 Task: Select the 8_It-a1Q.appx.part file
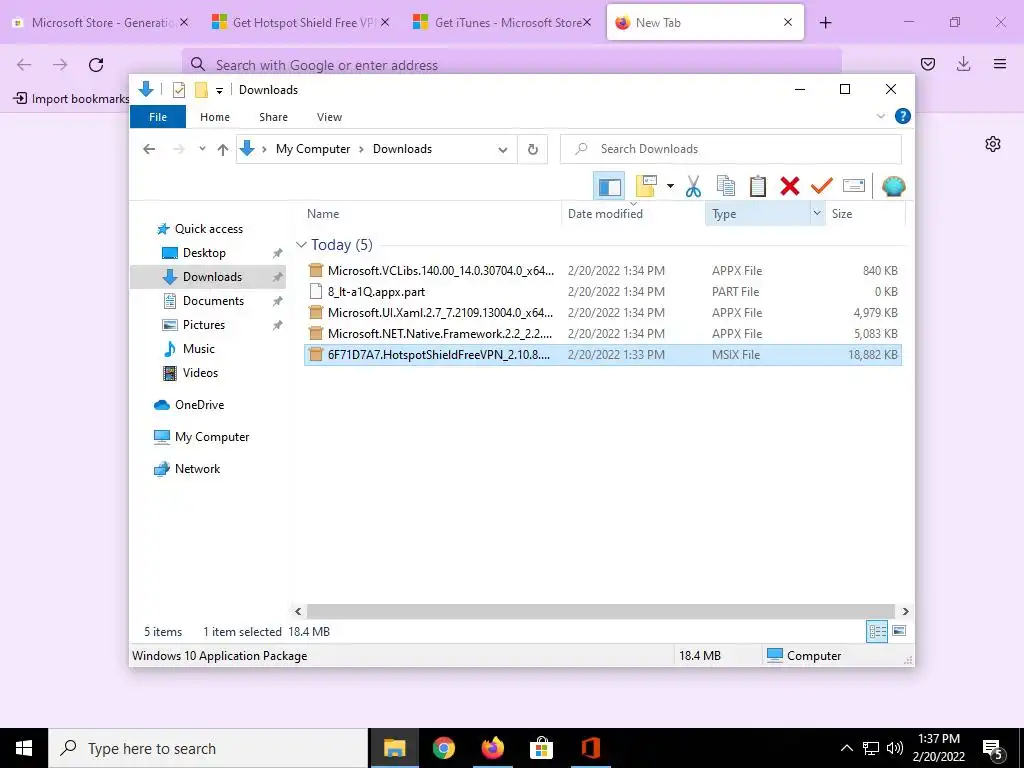point(603,291)
